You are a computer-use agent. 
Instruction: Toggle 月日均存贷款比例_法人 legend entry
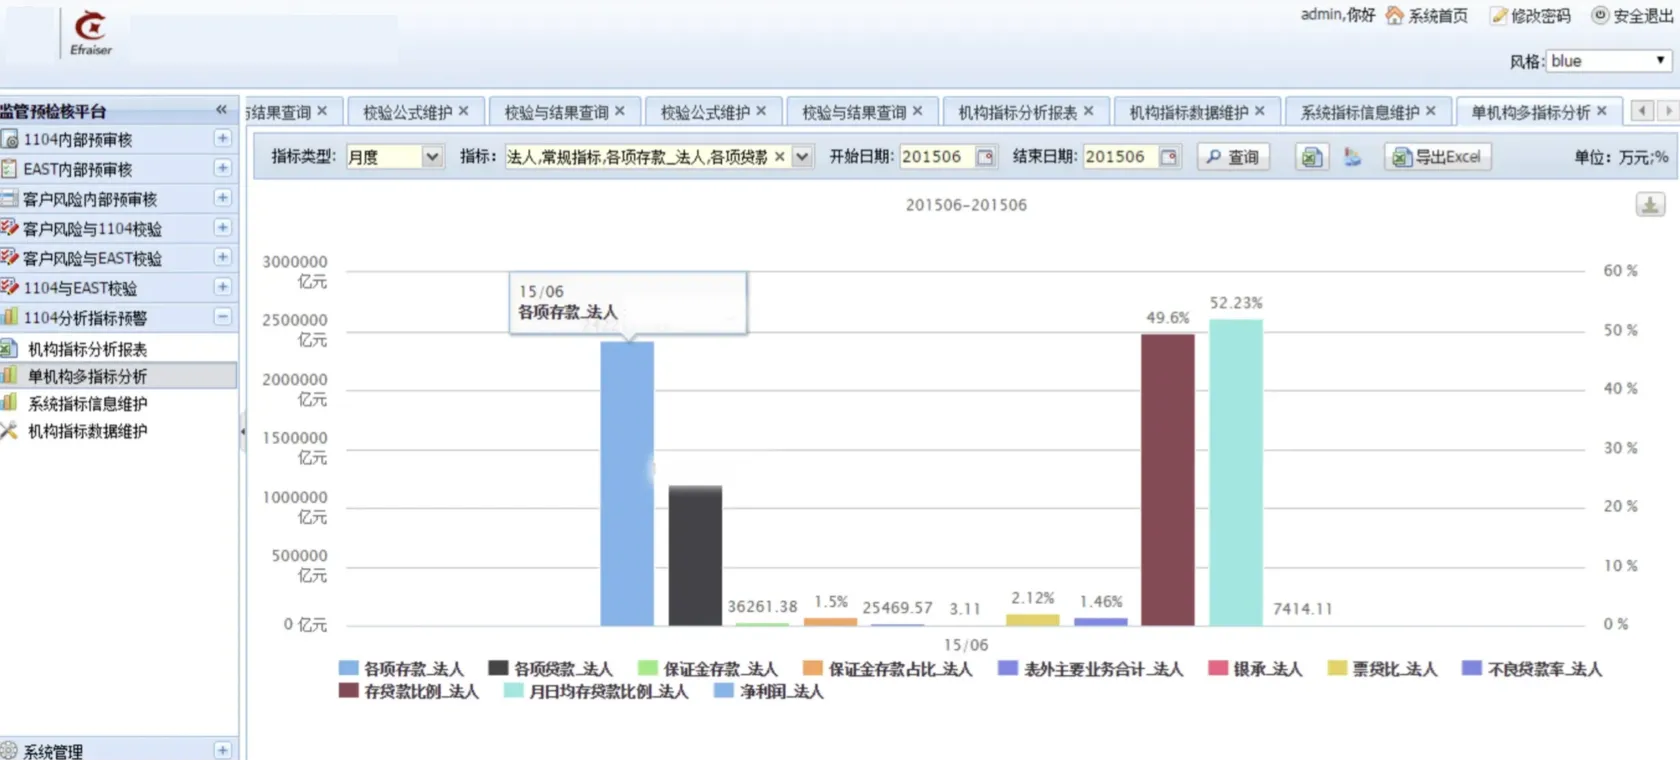pos(596,691)
